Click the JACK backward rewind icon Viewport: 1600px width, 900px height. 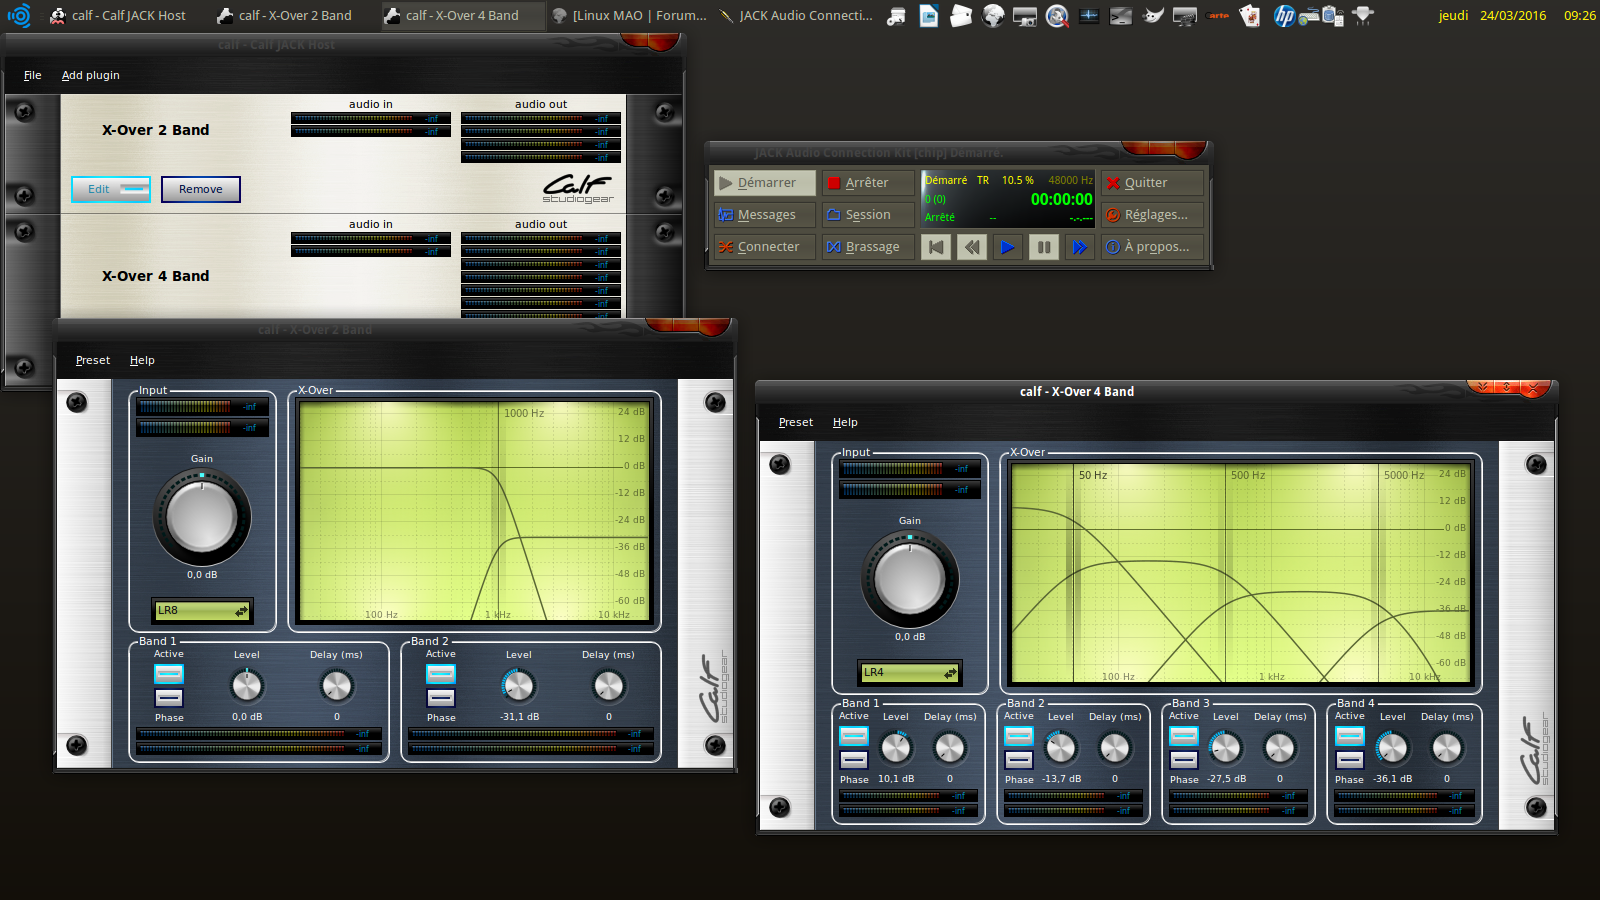(971, 247)
